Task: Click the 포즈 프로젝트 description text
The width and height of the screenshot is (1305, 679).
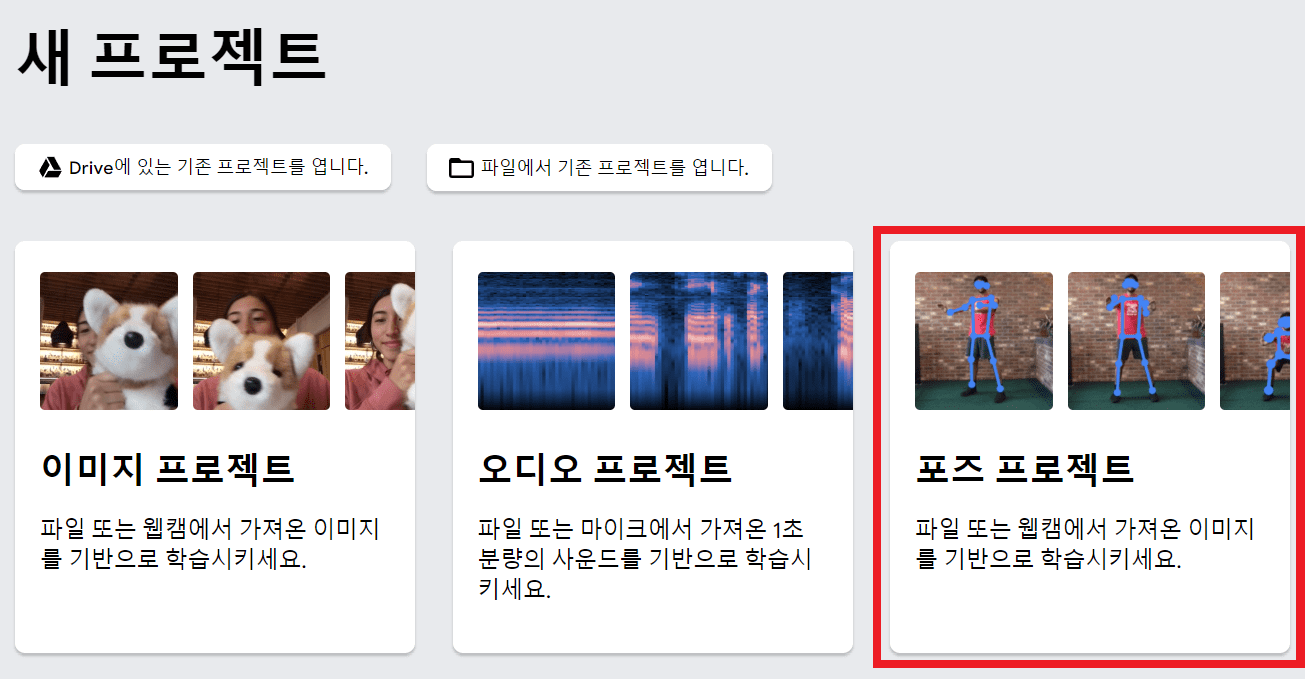Action: tap(1085, 543)
